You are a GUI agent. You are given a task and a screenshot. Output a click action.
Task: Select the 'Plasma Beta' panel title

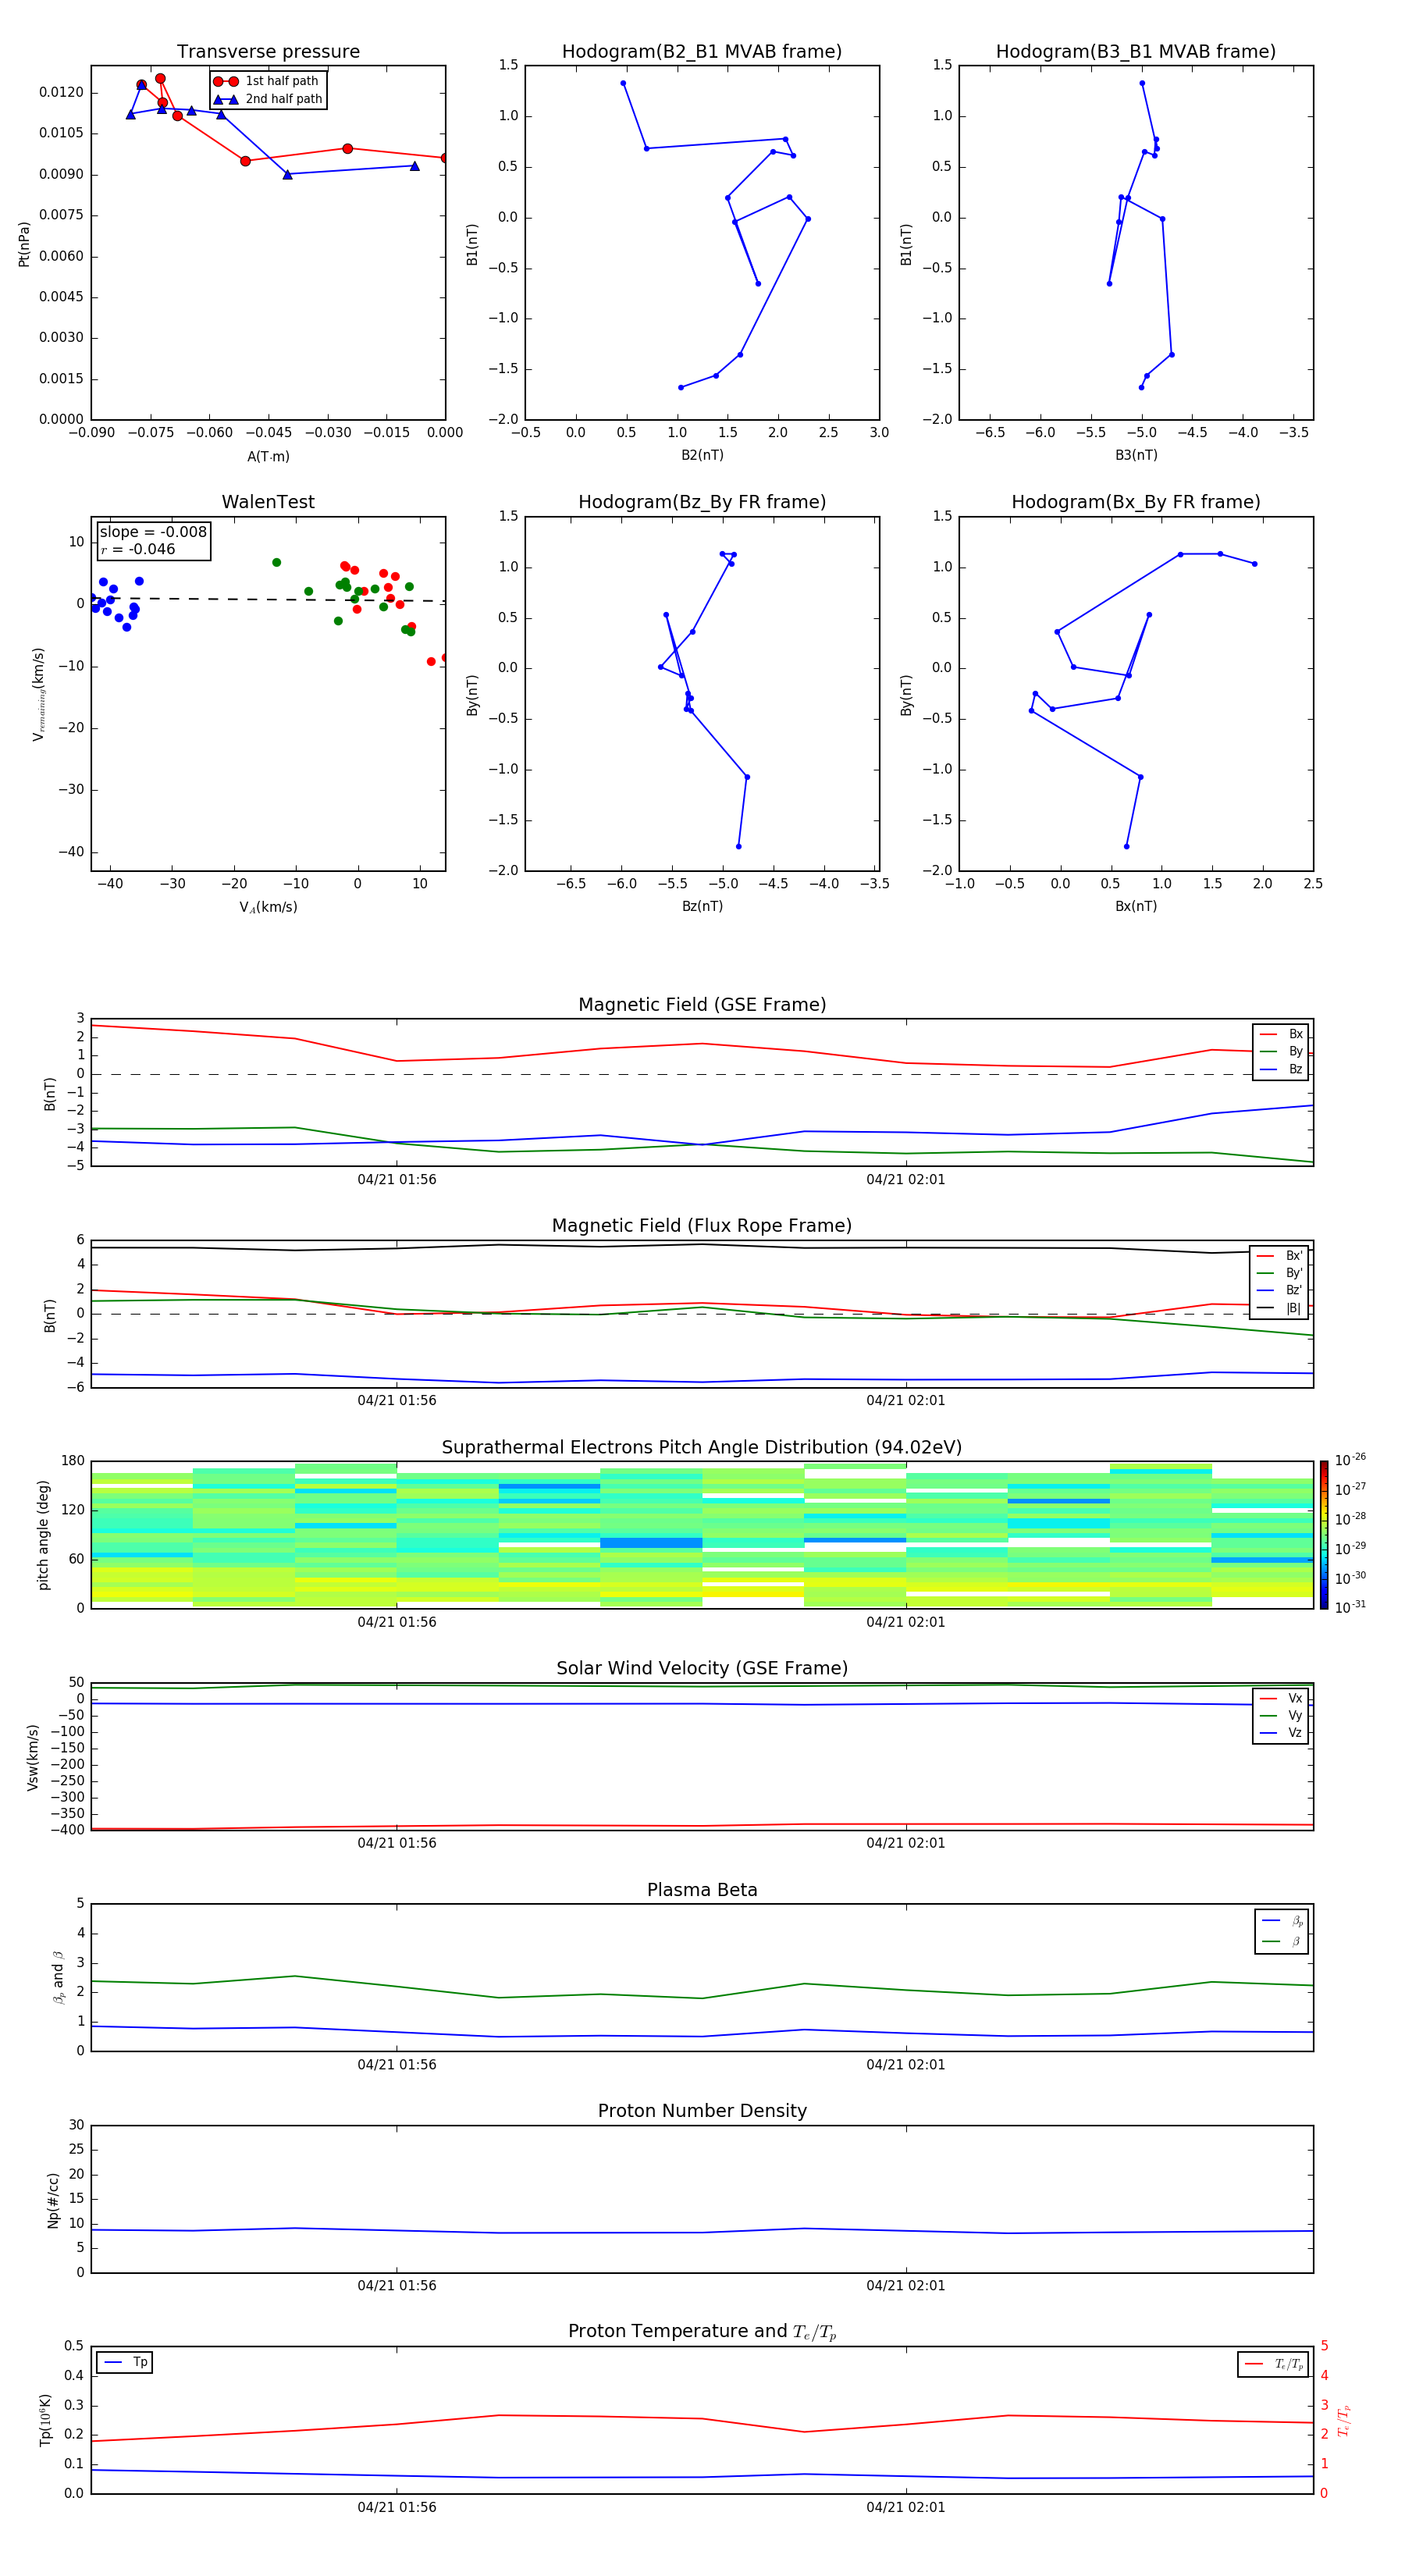click(x=702, y=1890)
